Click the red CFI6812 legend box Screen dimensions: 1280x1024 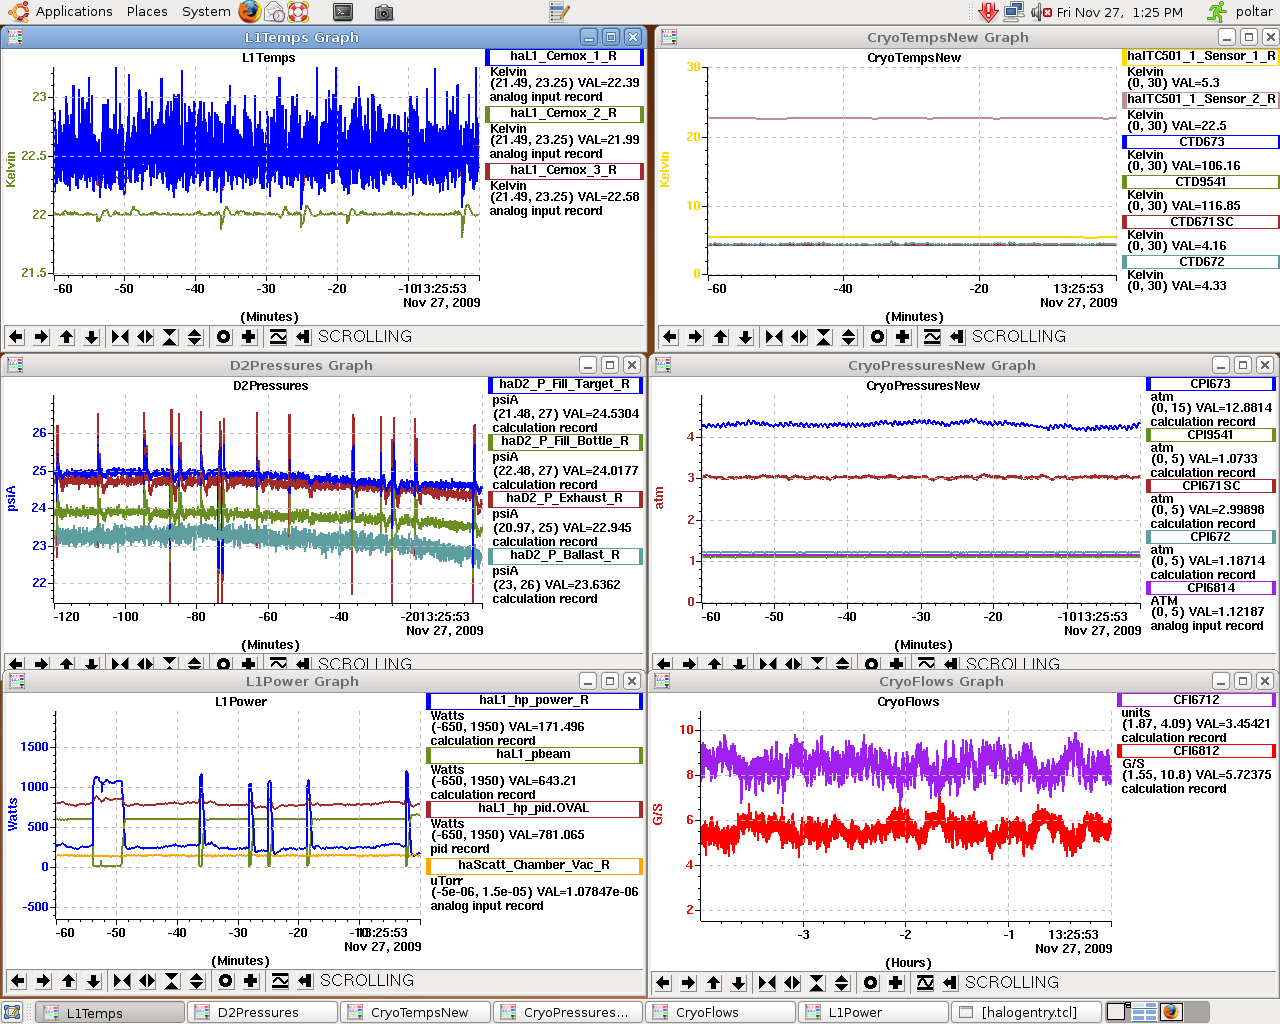1197,751
